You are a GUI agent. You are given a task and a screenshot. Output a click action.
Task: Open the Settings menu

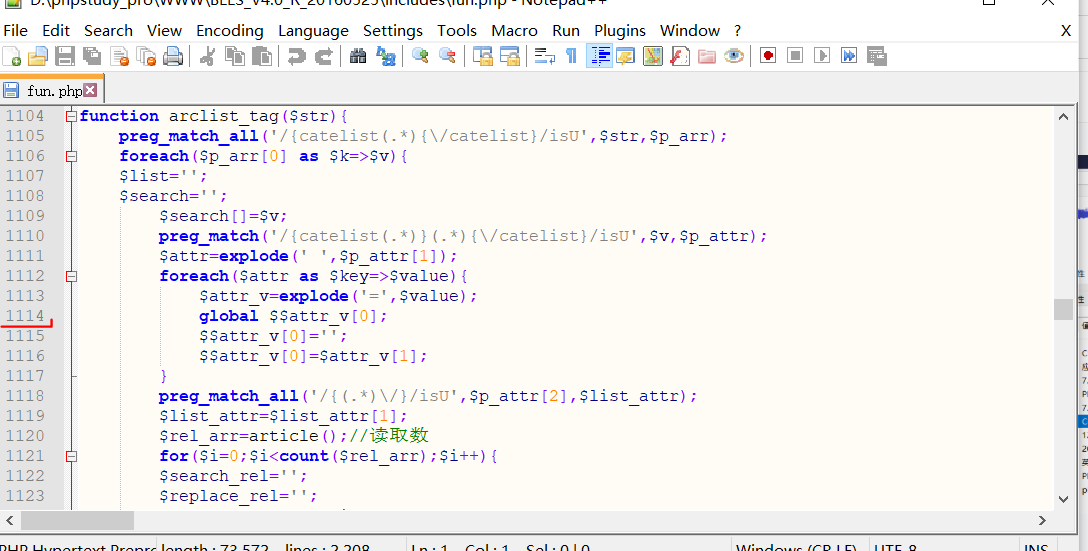point(393,31)
